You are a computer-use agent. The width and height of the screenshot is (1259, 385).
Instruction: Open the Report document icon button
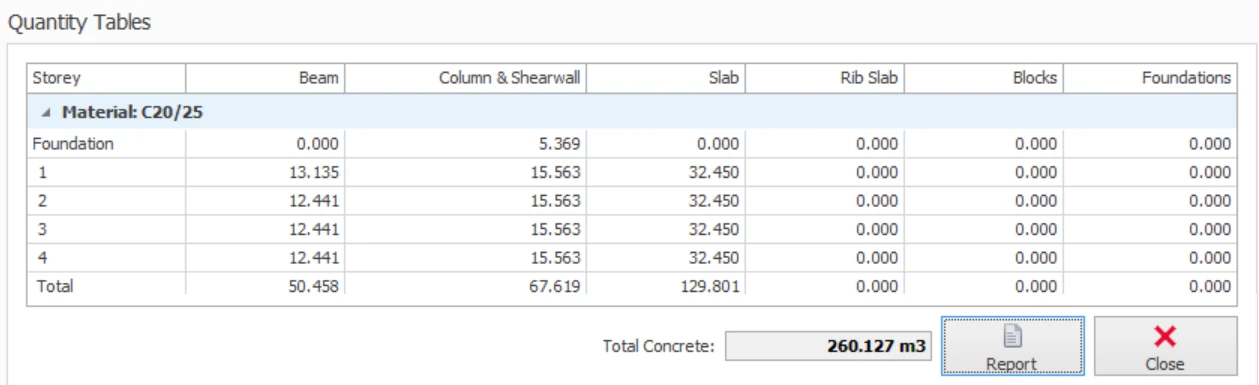pos(1013,346)
